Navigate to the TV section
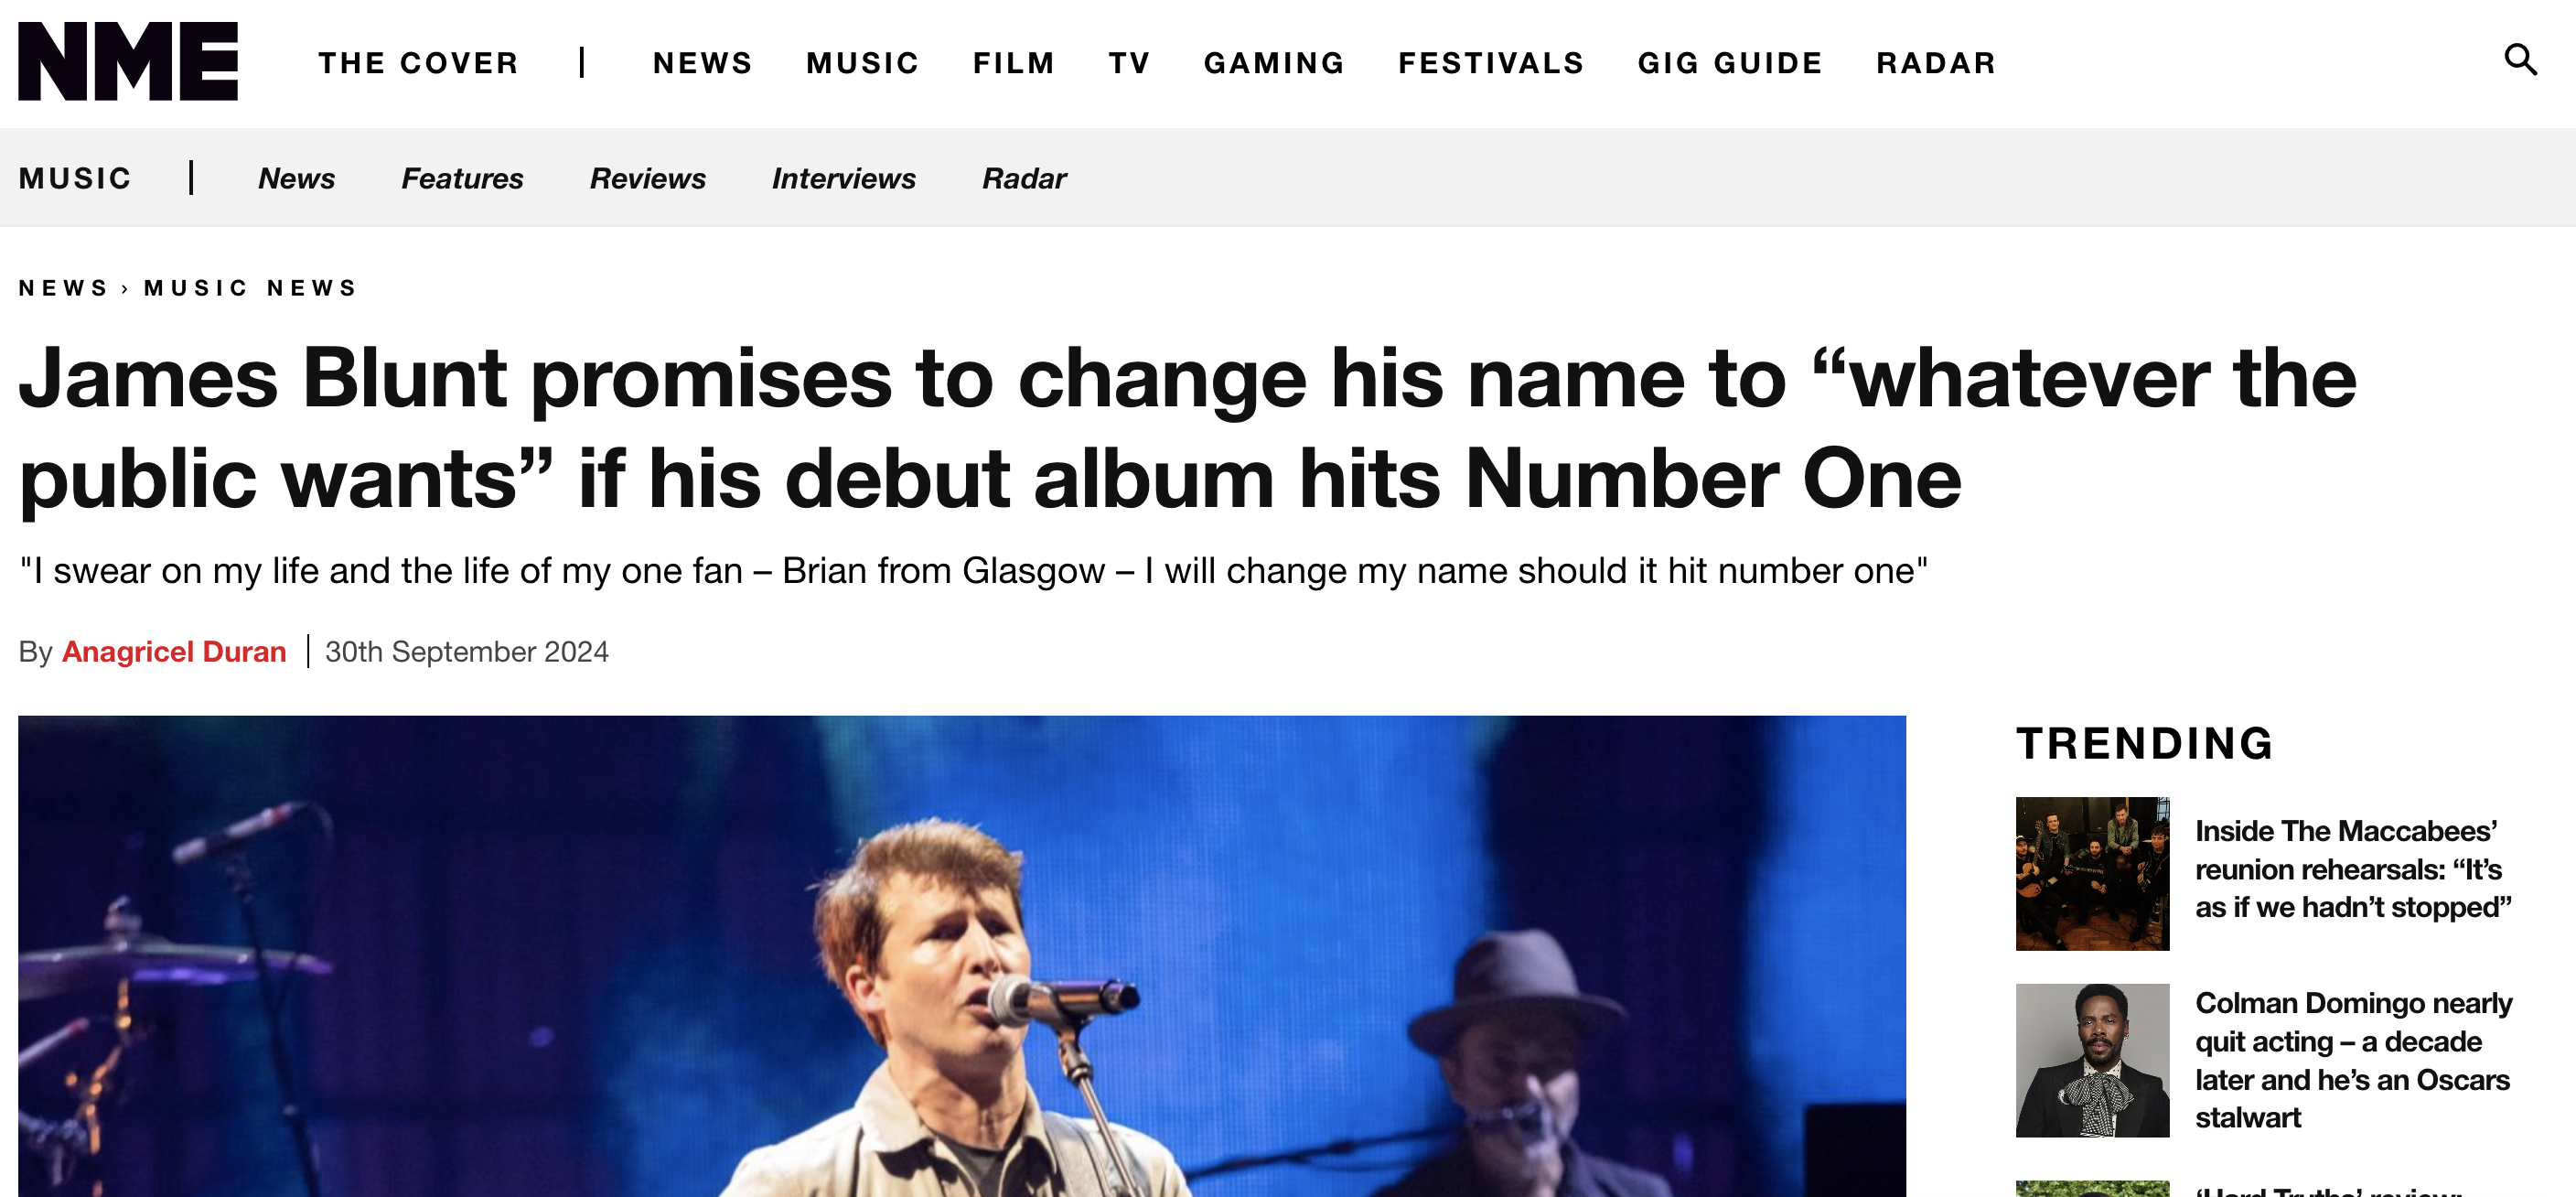Image resolution: width=2576 pixels, height=1197 pixels. (x=1129, y=63)
